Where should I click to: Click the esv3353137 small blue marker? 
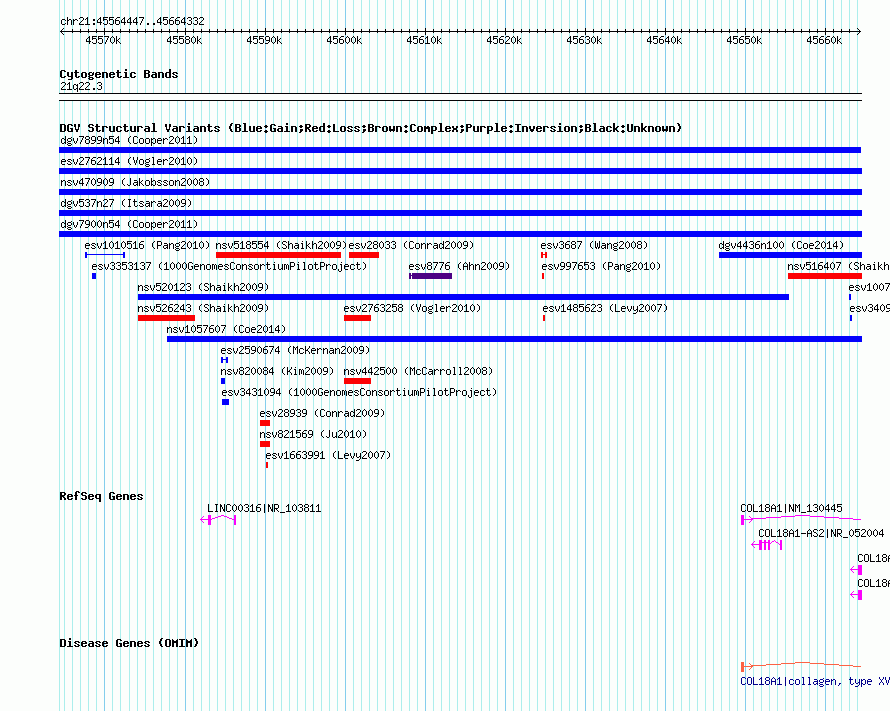pyautogui.click(x=94, y=276)
